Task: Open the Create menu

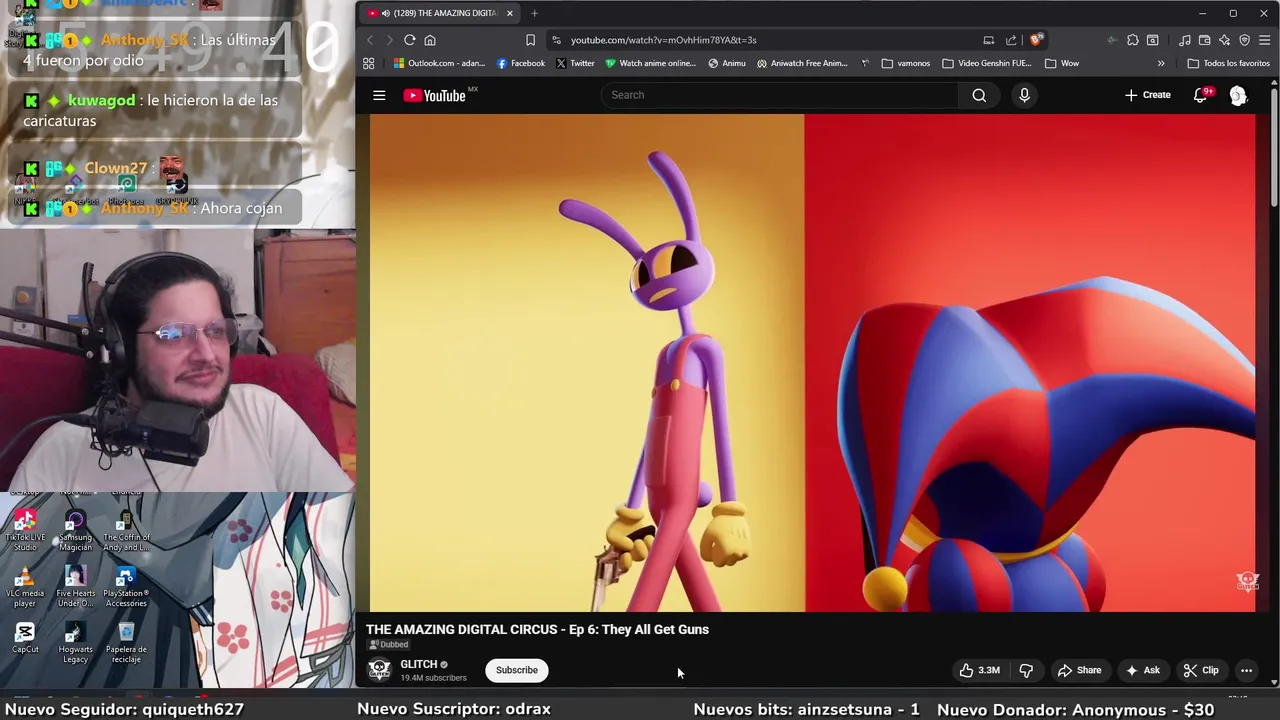Action: pyautogui.click(x=1147, y=95)
